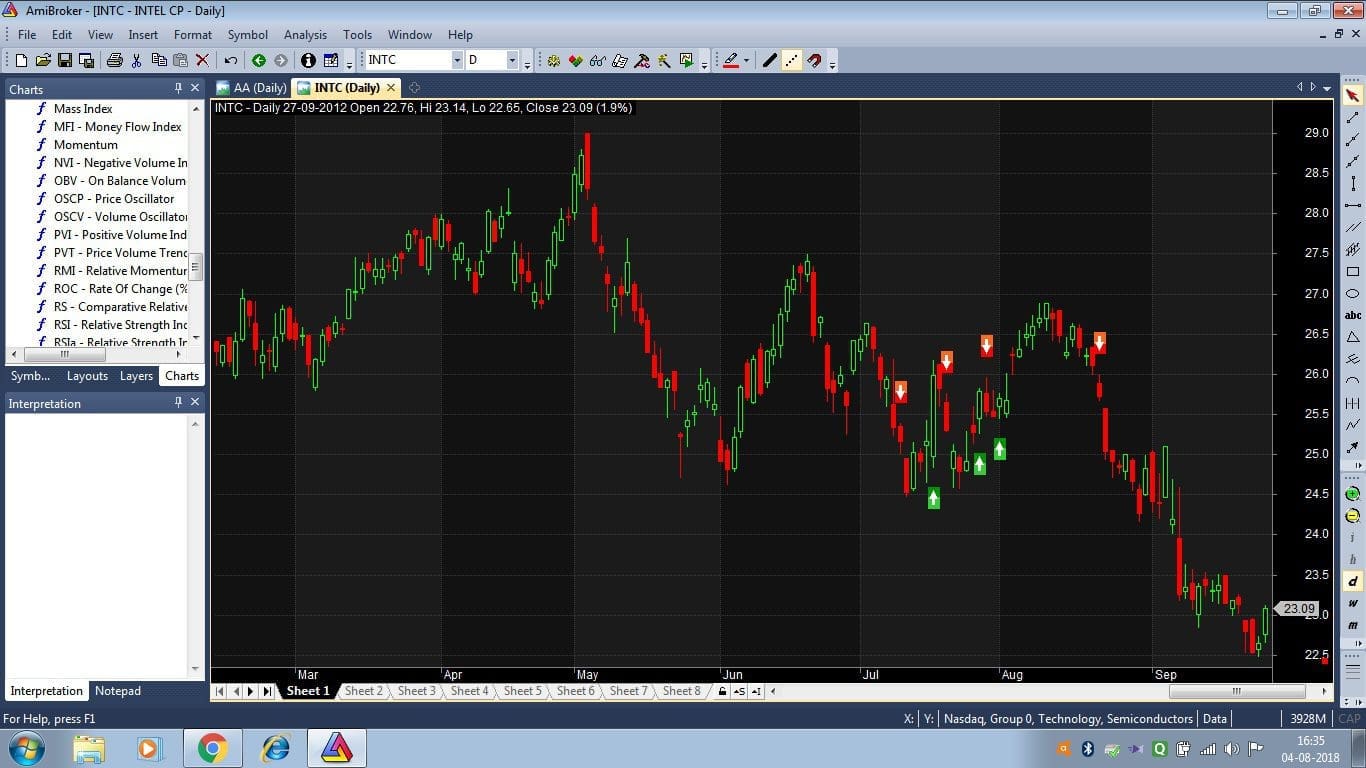Select Mass Index chart item
This screenshot has width=1366, height=768.
tap(83, 109)
